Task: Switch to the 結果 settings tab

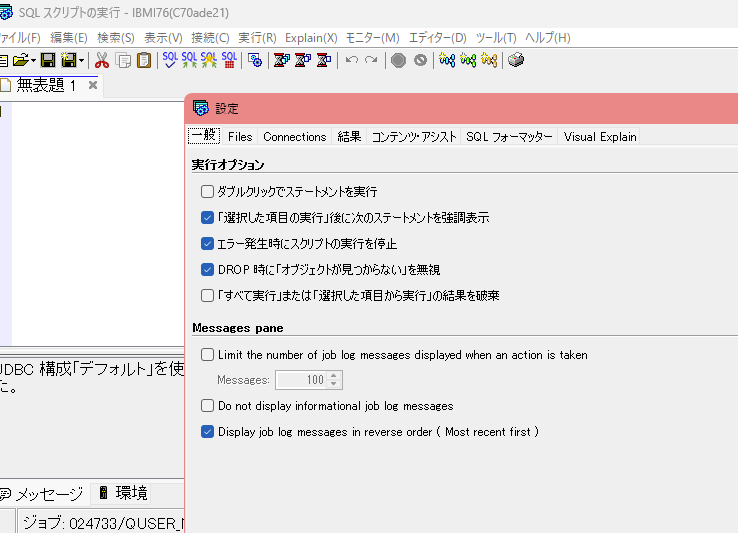Action: [349, 137]
